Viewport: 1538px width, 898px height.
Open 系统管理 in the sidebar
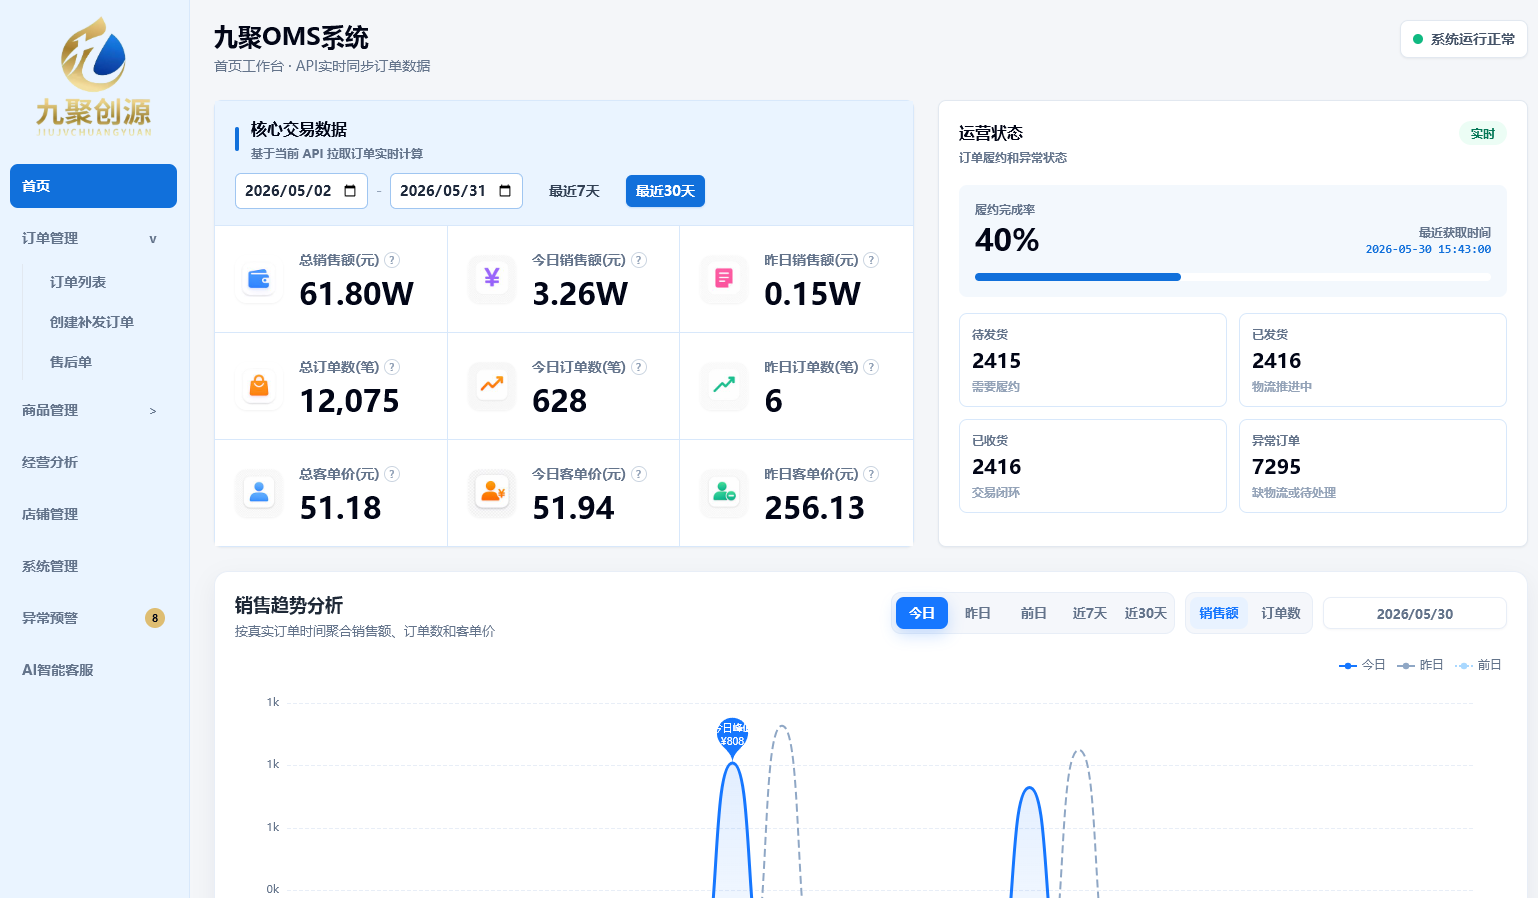point(93,566)
